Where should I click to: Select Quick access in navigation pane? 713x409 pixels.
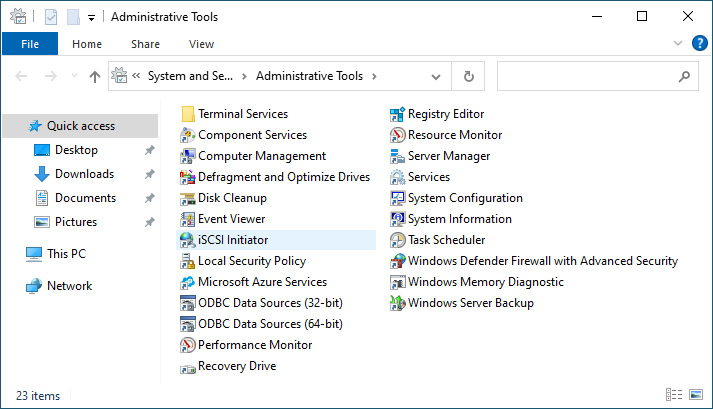(80, 126)
